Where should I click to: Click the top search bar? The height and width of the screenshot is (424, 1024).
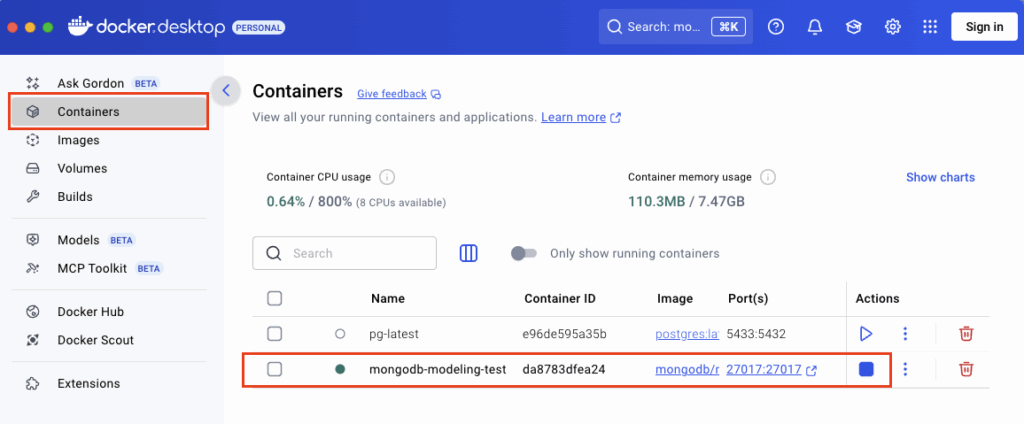pos(676,27)
